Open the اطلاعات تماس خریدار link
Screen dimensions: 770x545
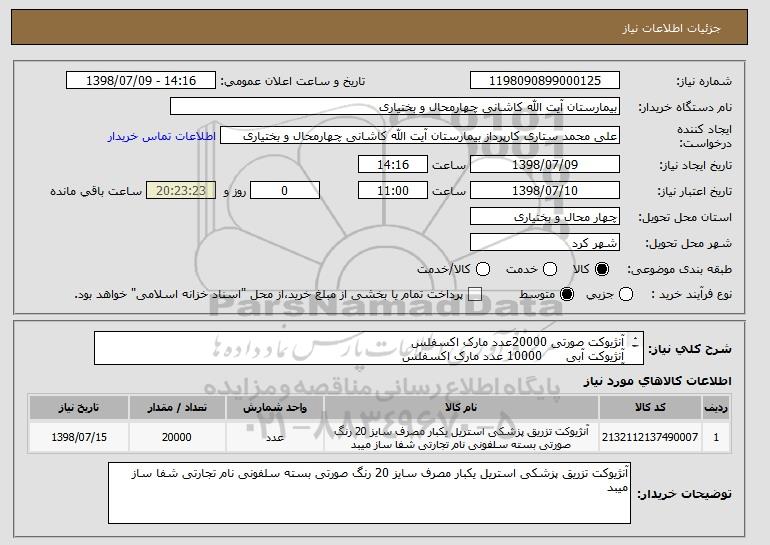click(x=162, y=136)
